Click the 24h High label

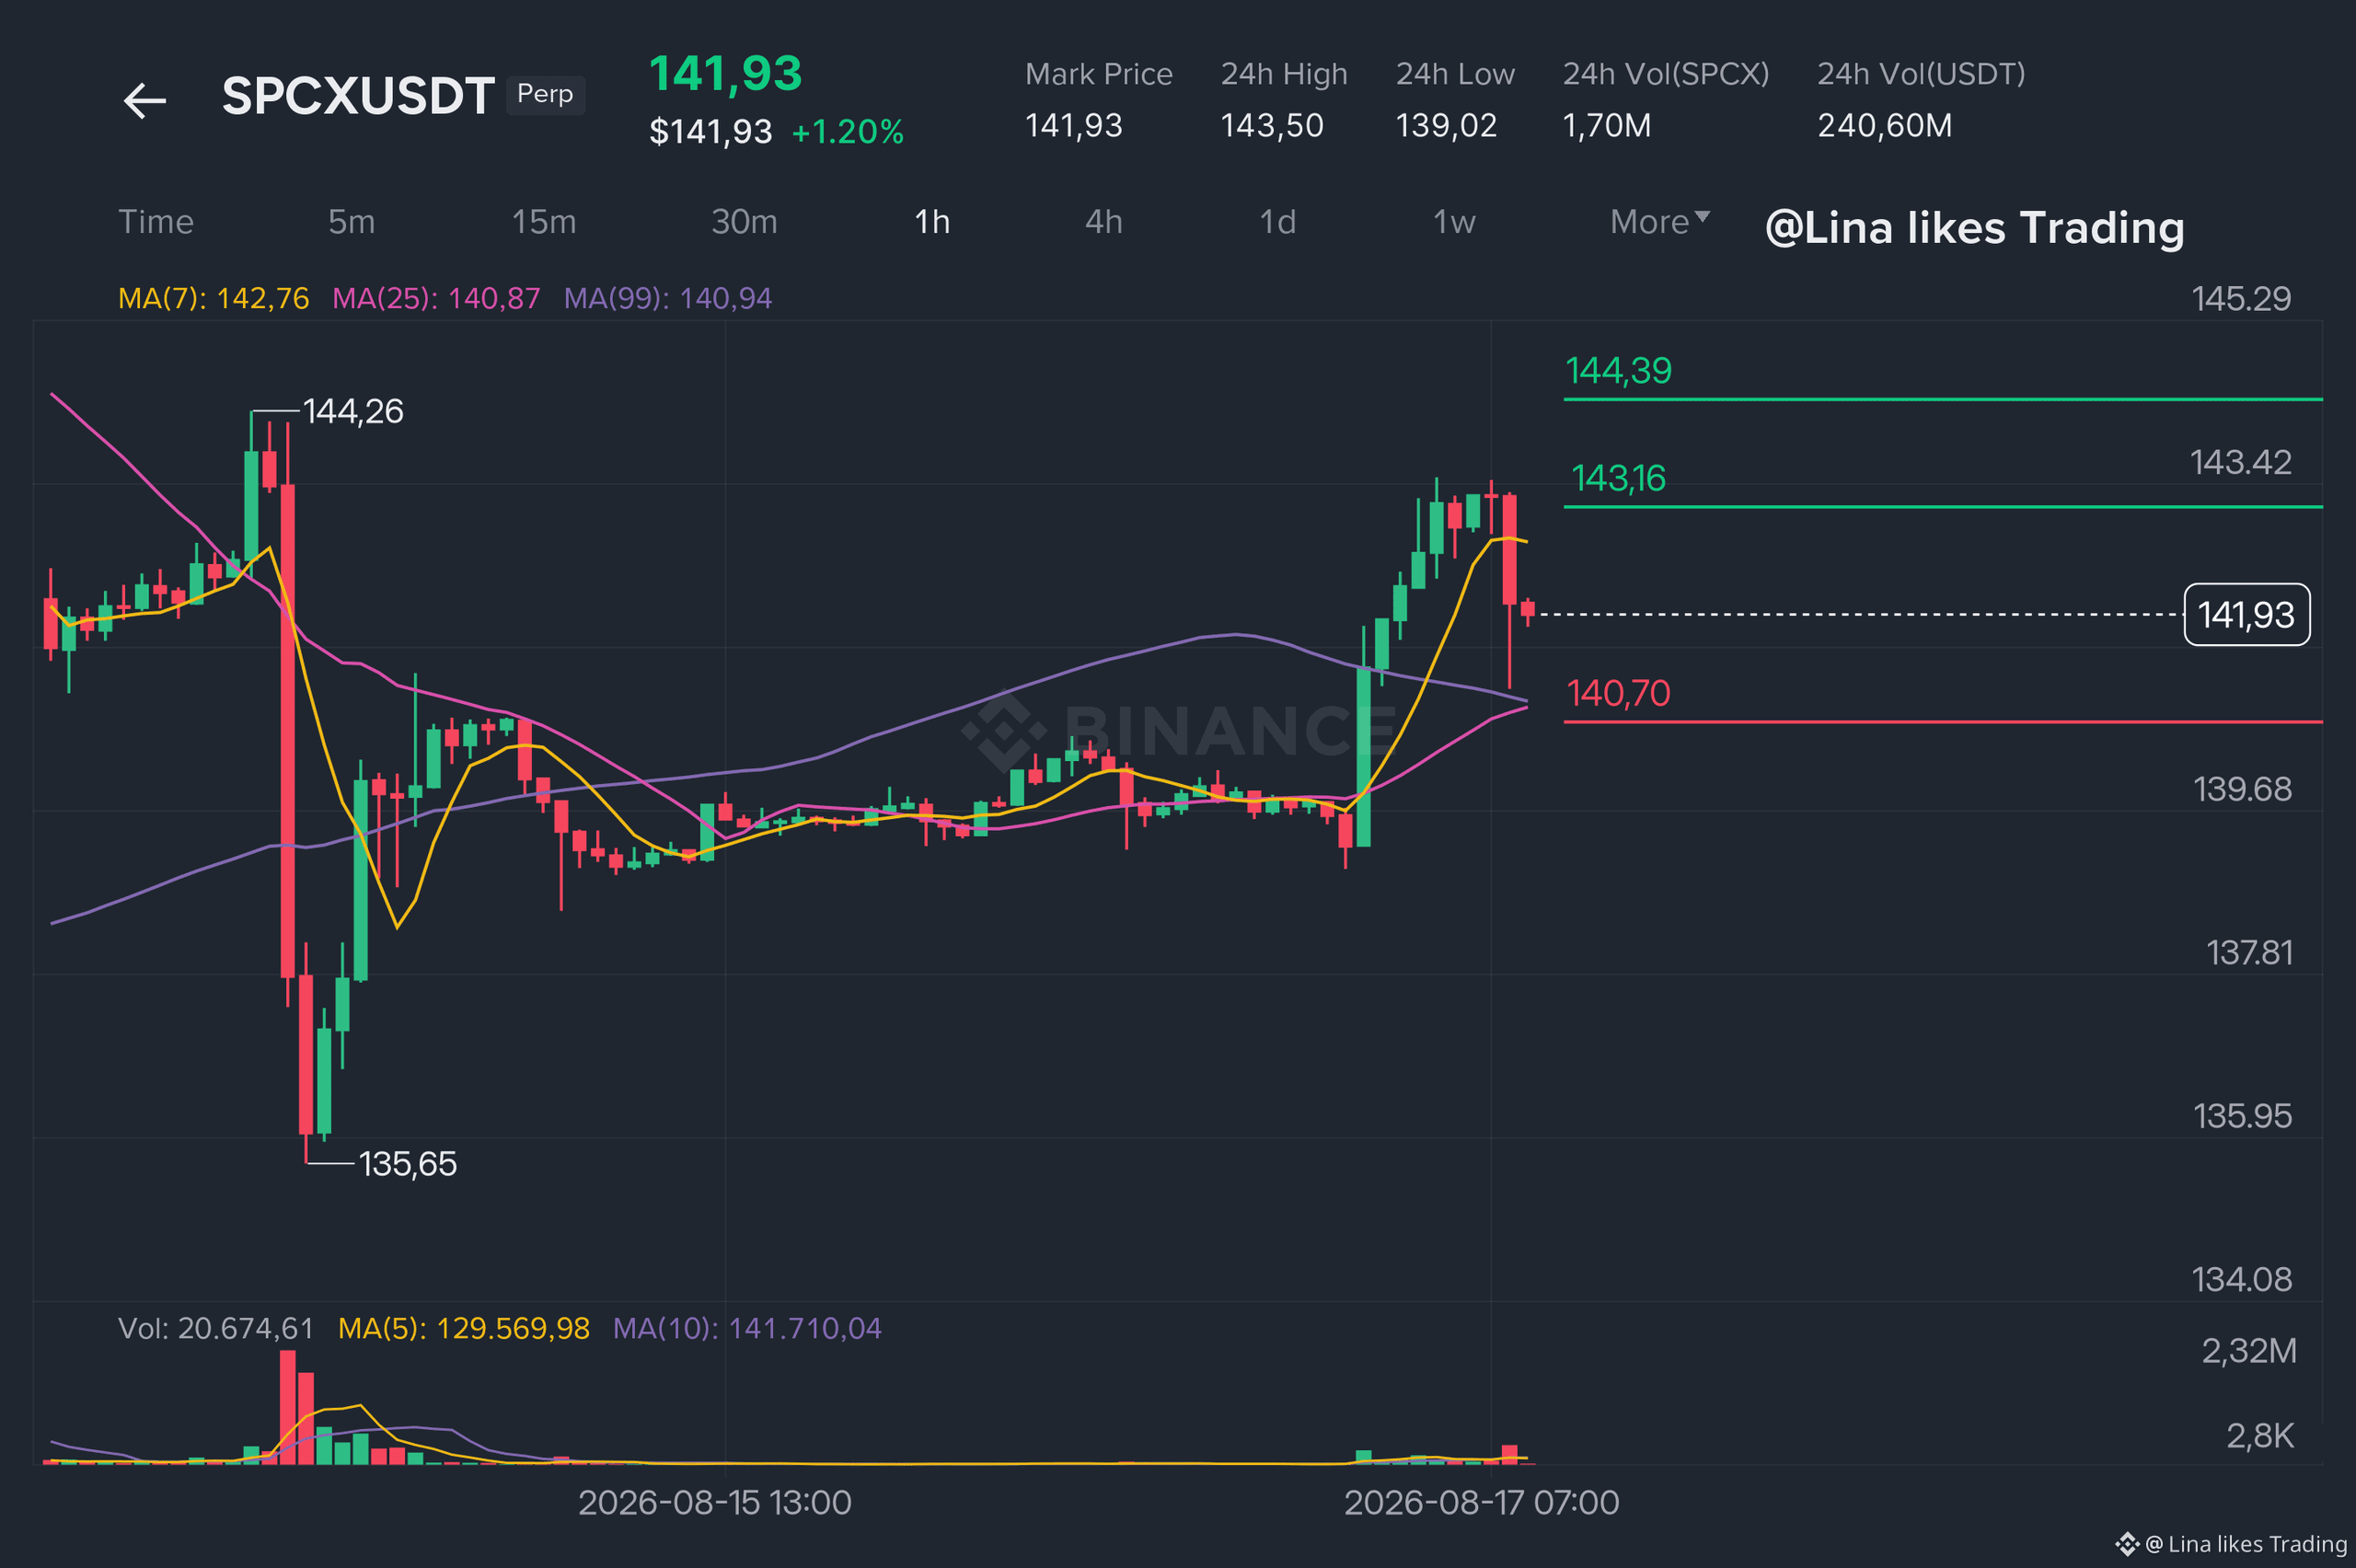point(1284,74)
